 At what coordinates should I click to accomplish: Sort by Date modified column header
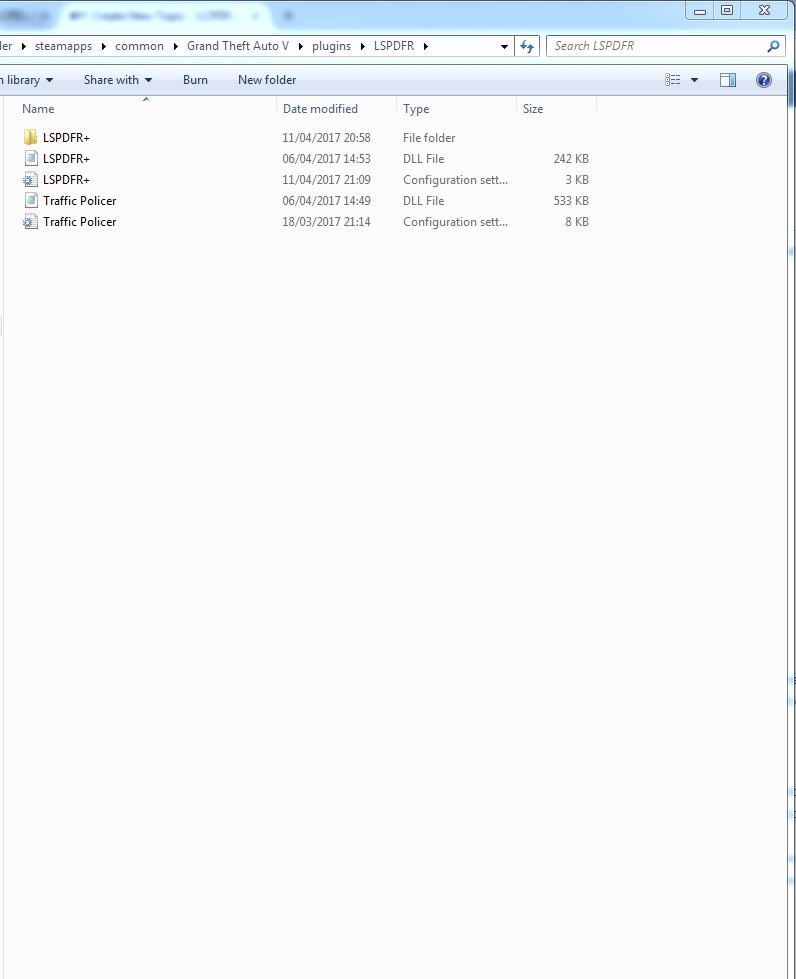pos(320,109)
